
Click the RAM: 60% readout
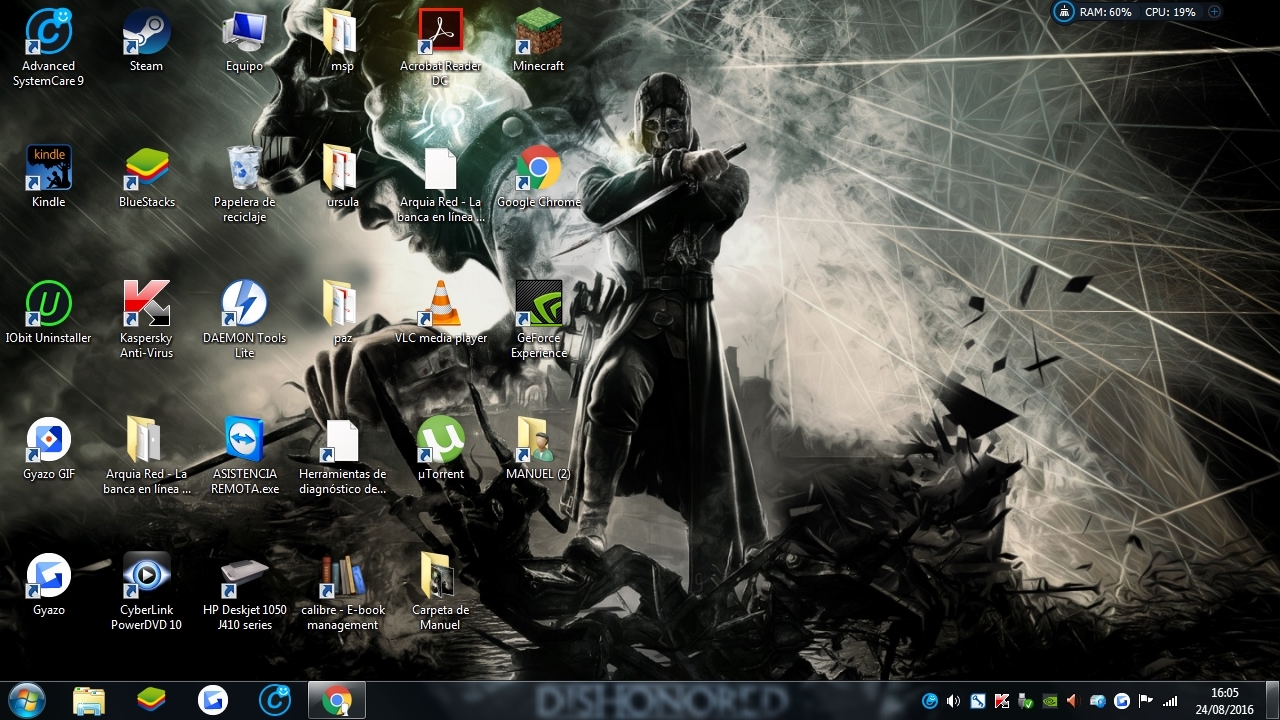1105,12
